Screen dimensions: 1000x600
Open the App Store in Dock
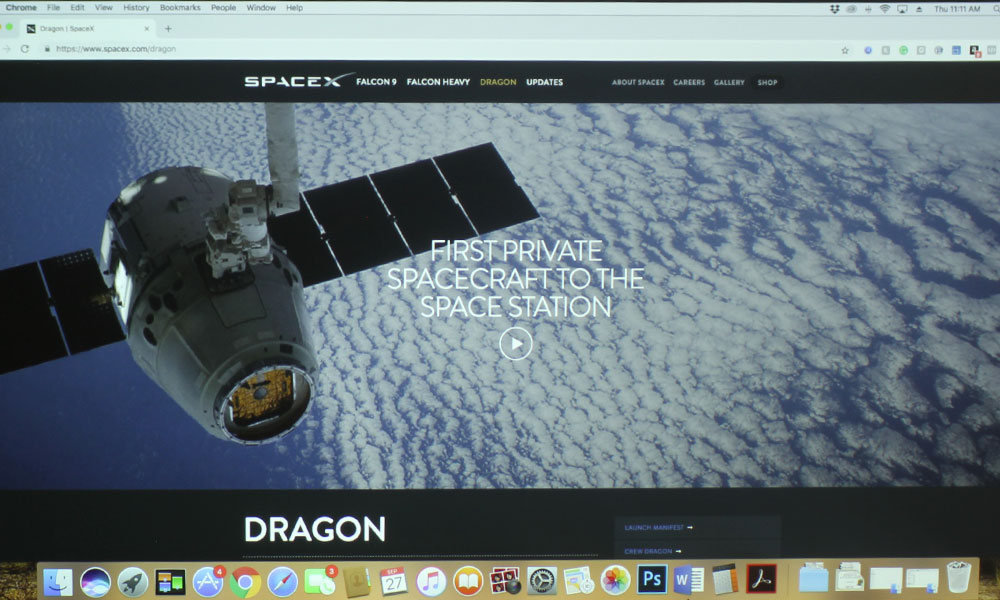click(x=208, y=581)
